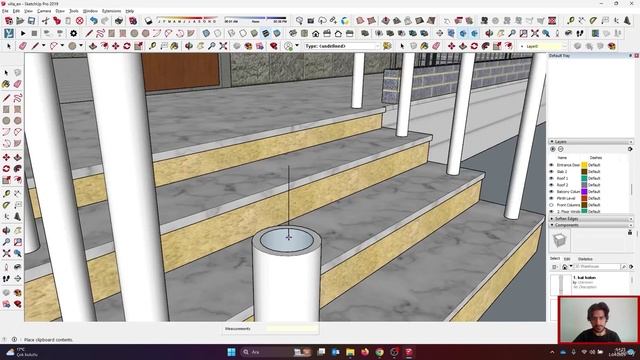
Task: Select the Freehand tool in left toolbar
Action: [x=17, y=98]
